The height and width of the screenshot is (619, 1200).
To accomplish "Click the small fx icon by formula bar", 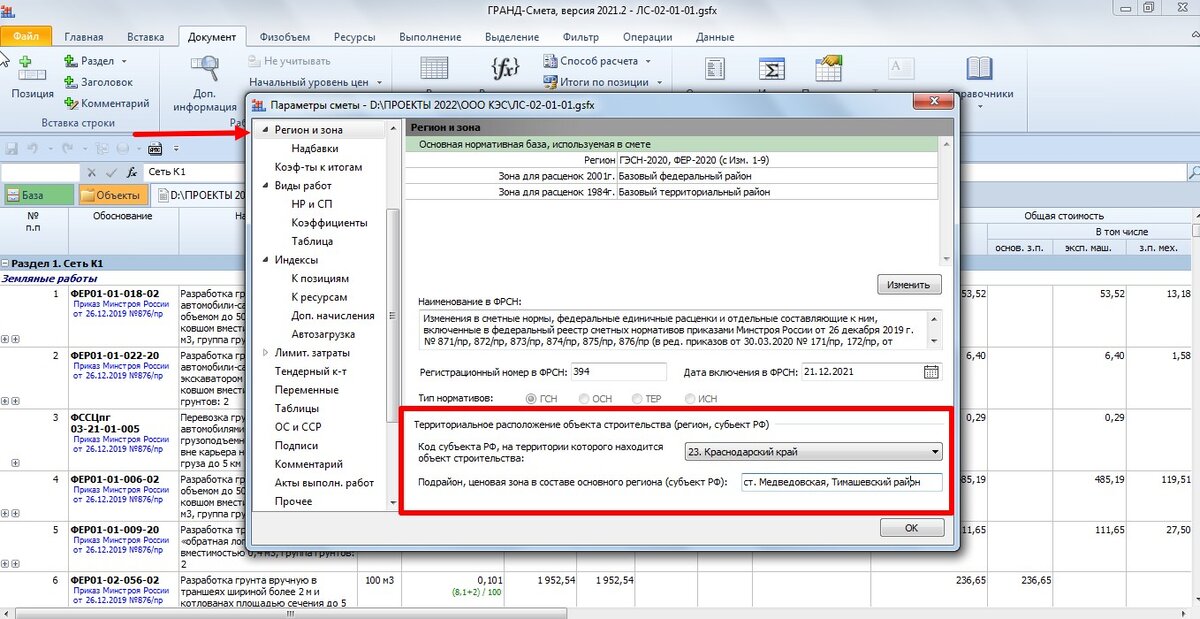I will [x=132, y=172].
